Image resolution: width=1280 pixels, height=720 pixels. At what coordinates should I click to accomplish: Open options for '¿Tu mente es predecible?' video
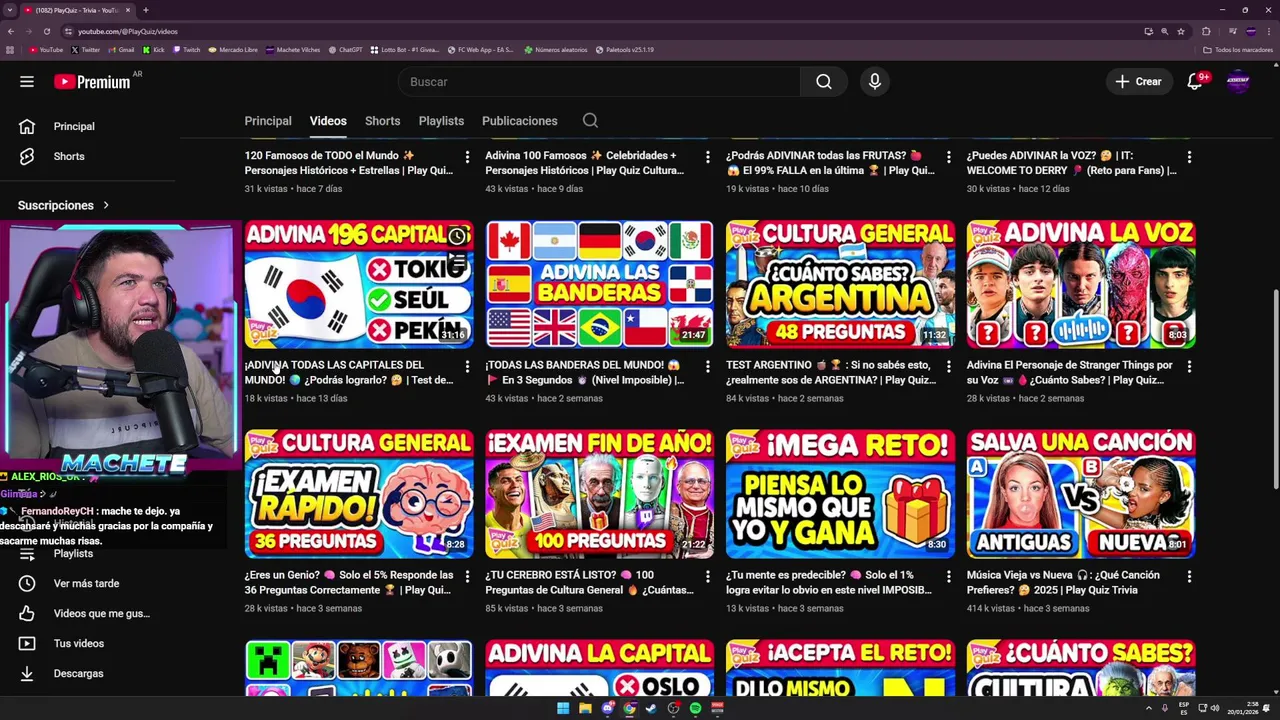[x=948, y=577]
